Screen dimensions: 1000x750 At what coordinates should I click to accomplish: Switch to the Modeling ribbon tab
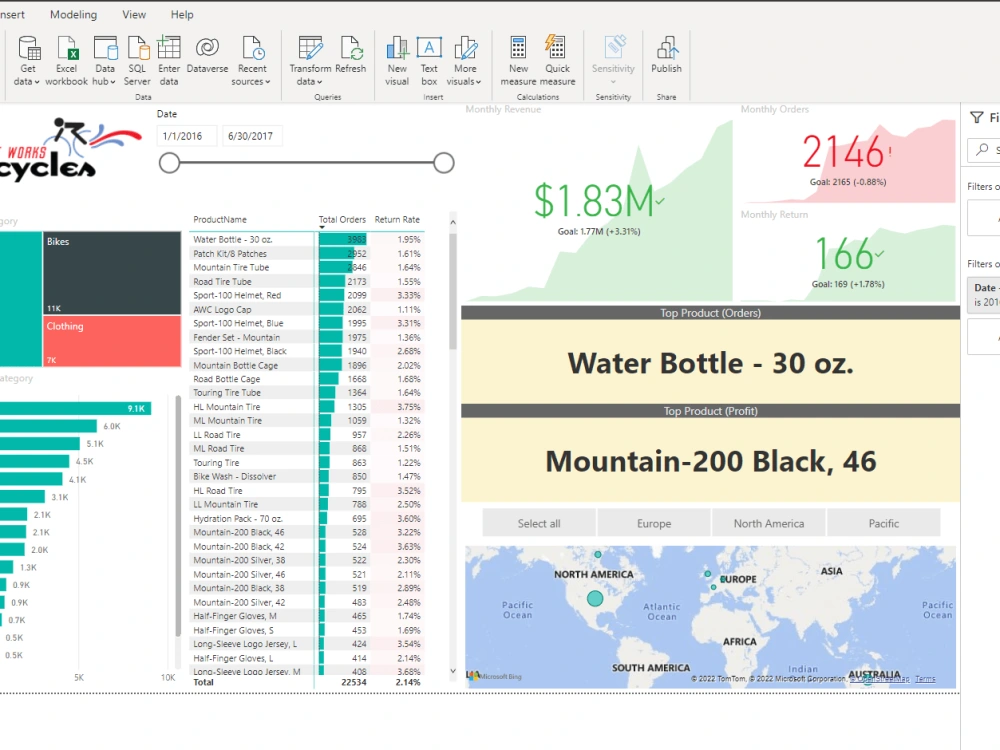click(x=72, y=14)
